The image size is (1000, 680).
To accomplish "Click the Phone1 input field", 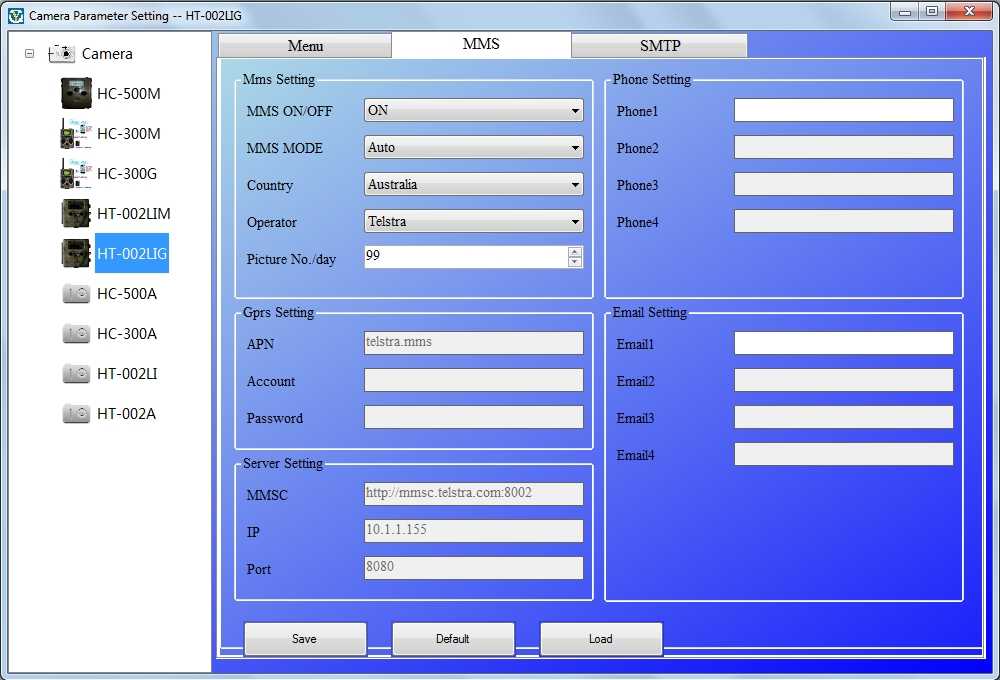I will (843, 111).
